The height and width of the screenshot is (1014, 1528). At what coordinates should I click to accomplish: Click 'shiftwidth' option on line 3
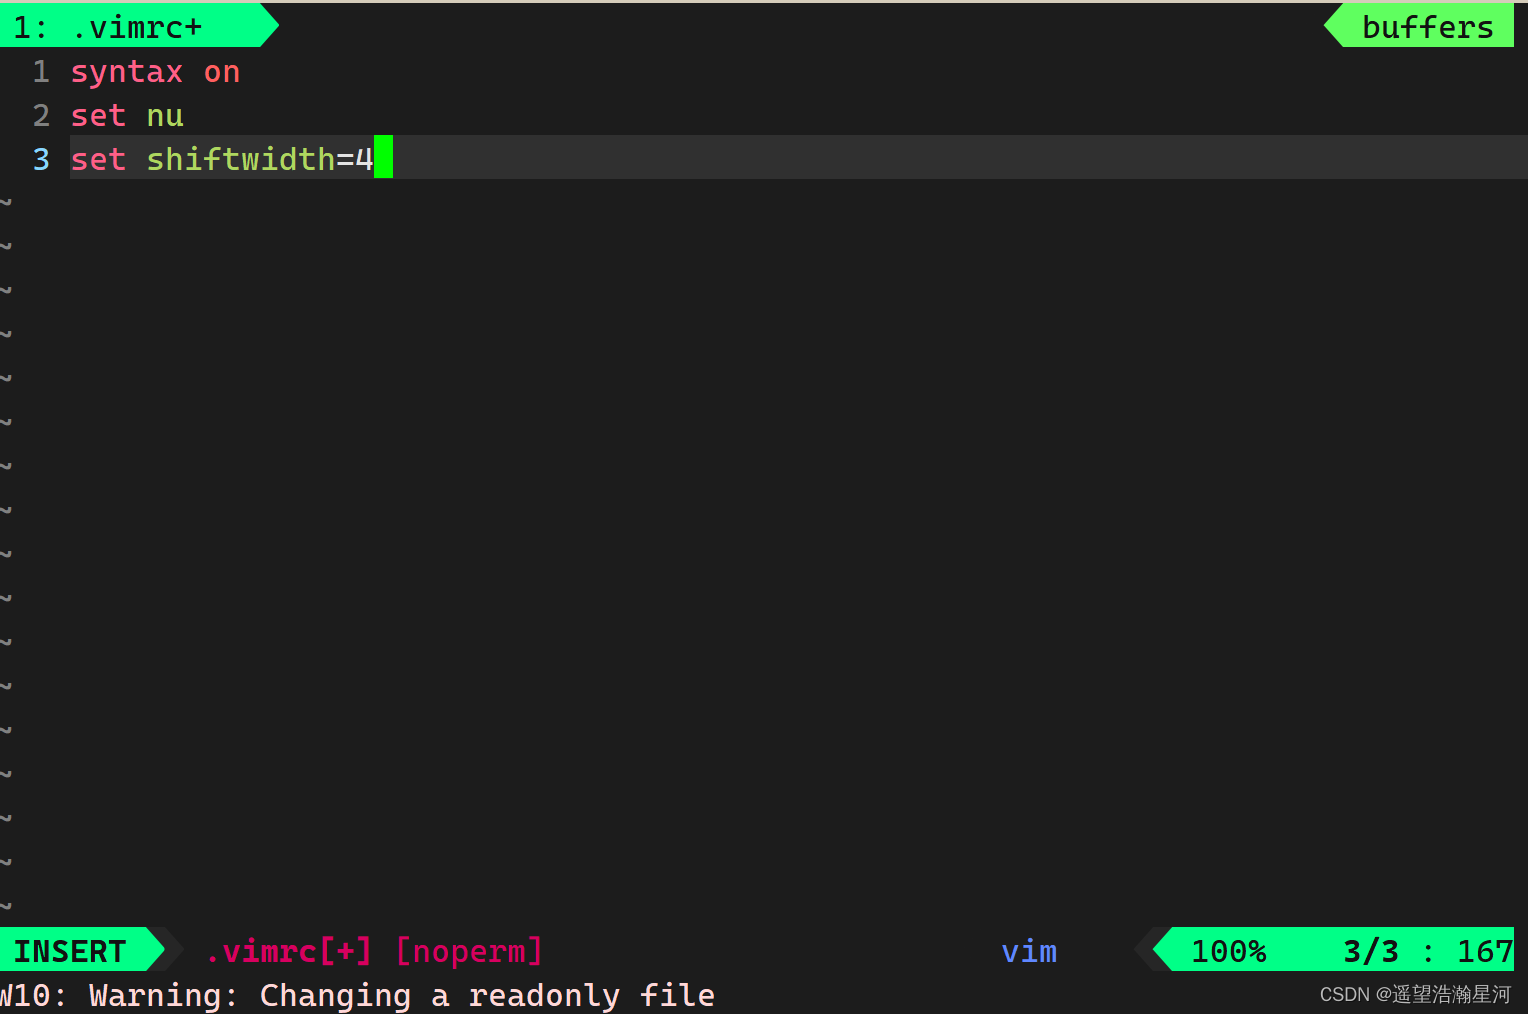[x=241, y=160]
